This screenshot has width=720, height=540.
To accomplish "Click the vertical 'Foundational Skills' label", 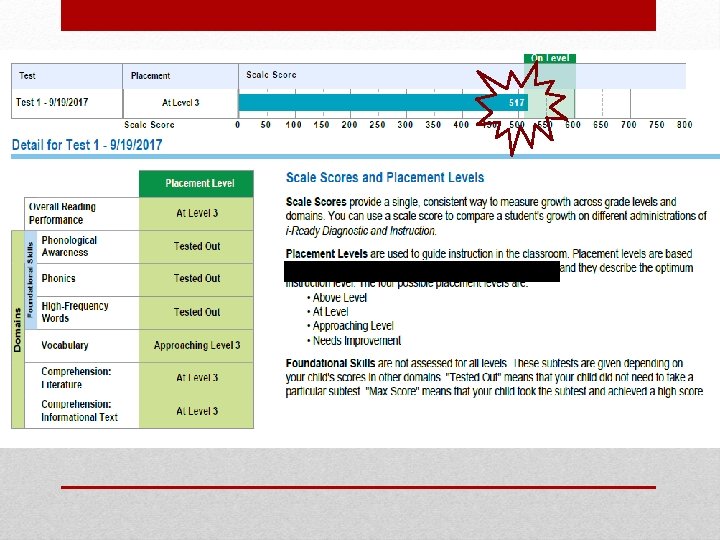I will [30, 280].
